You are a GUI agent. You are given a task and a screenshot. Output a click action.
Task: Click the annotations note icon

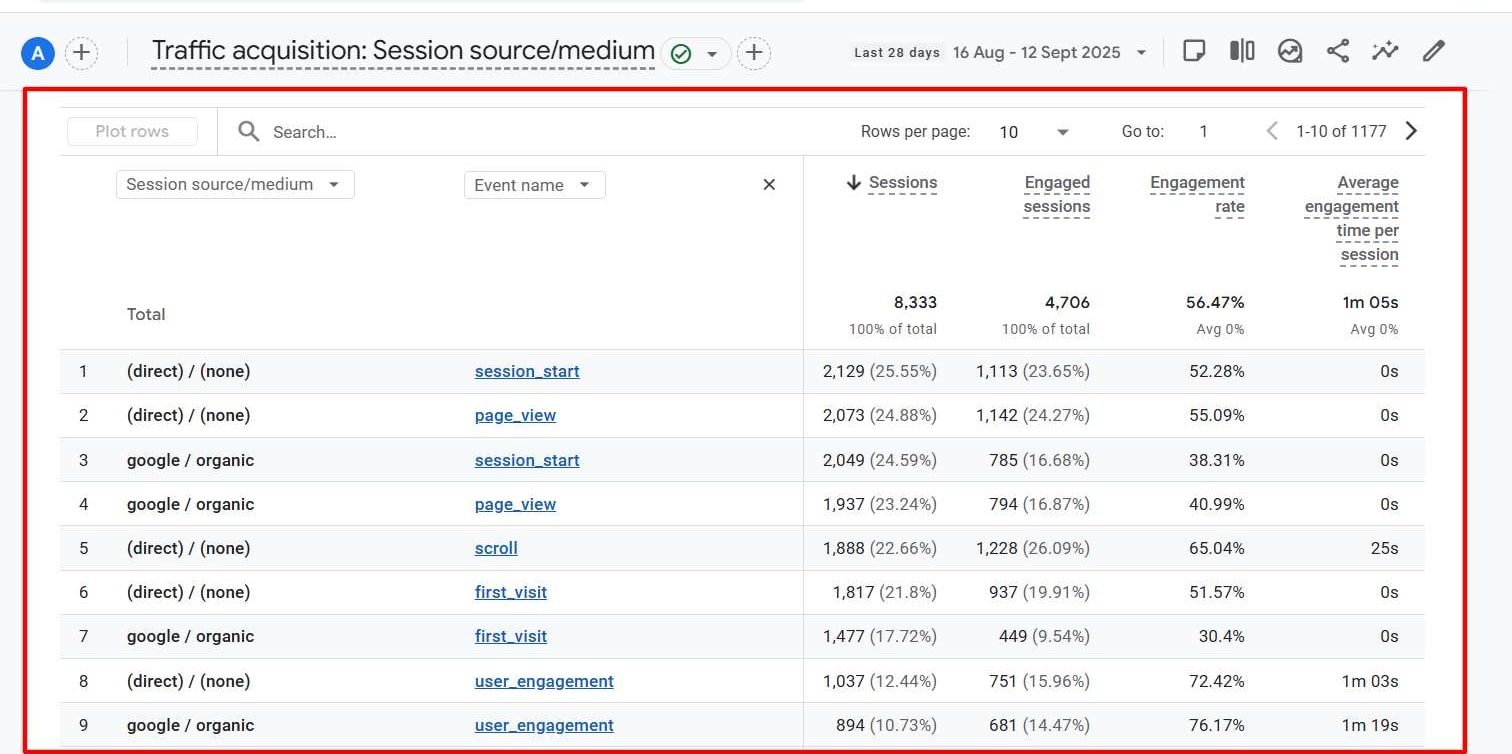click(1194, 51)
